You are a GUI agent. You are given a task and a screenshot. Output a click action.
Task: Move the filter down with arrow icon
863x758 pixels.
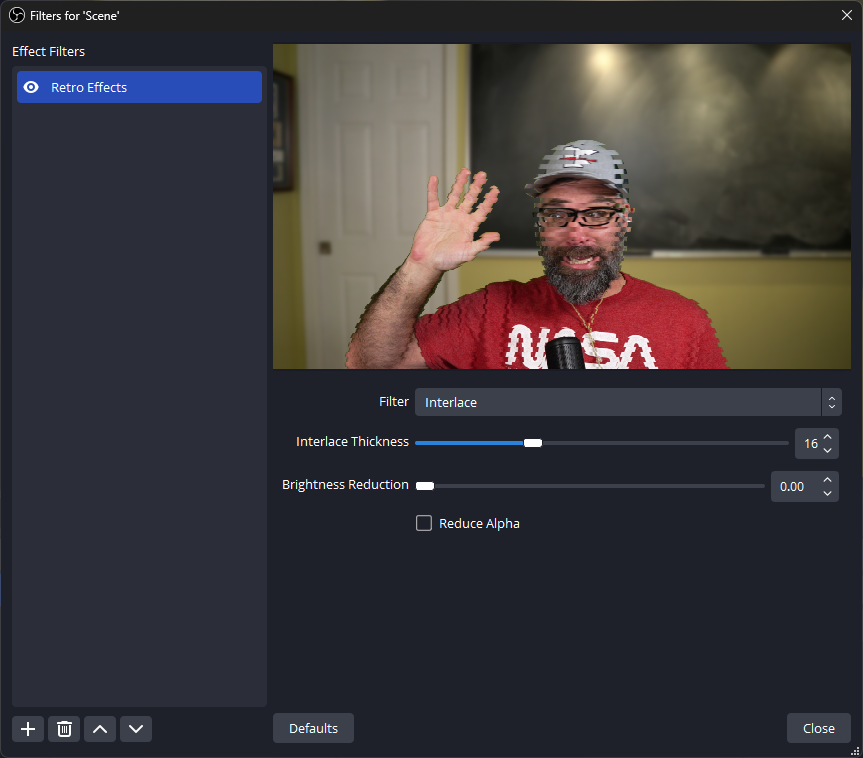point(136,729)
